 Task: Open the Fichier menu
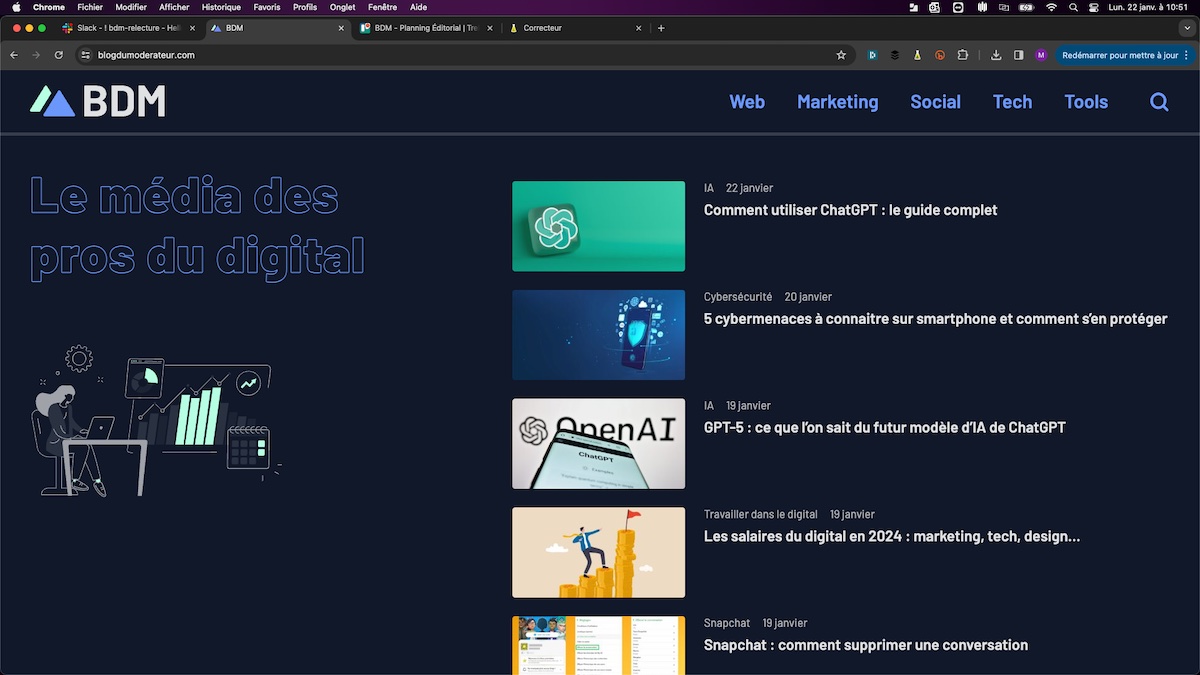(90, 7)
